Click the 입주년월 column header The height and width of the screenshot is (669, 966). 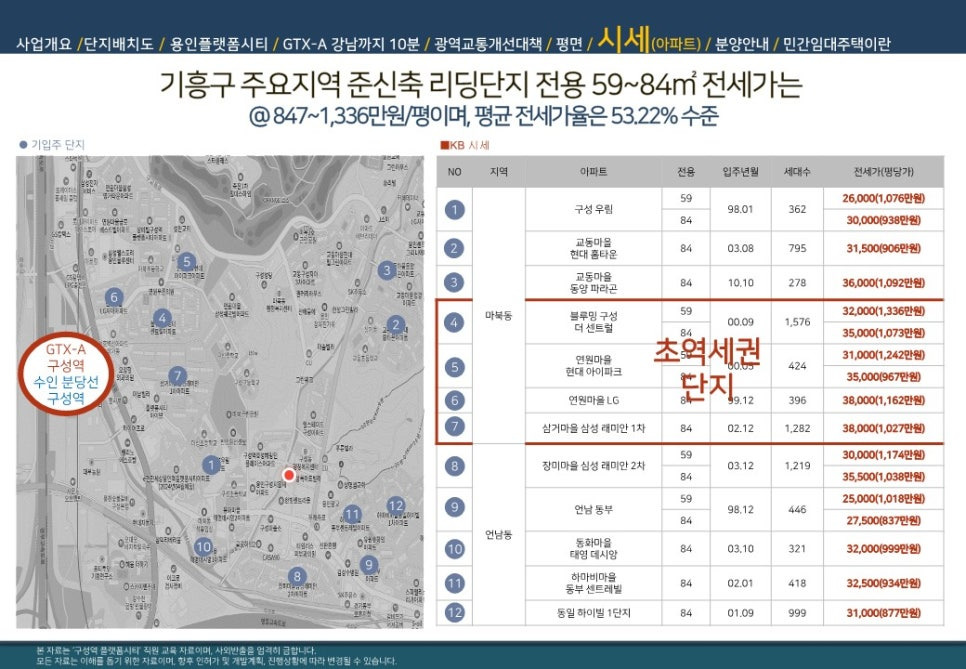(x=741, y=172)
